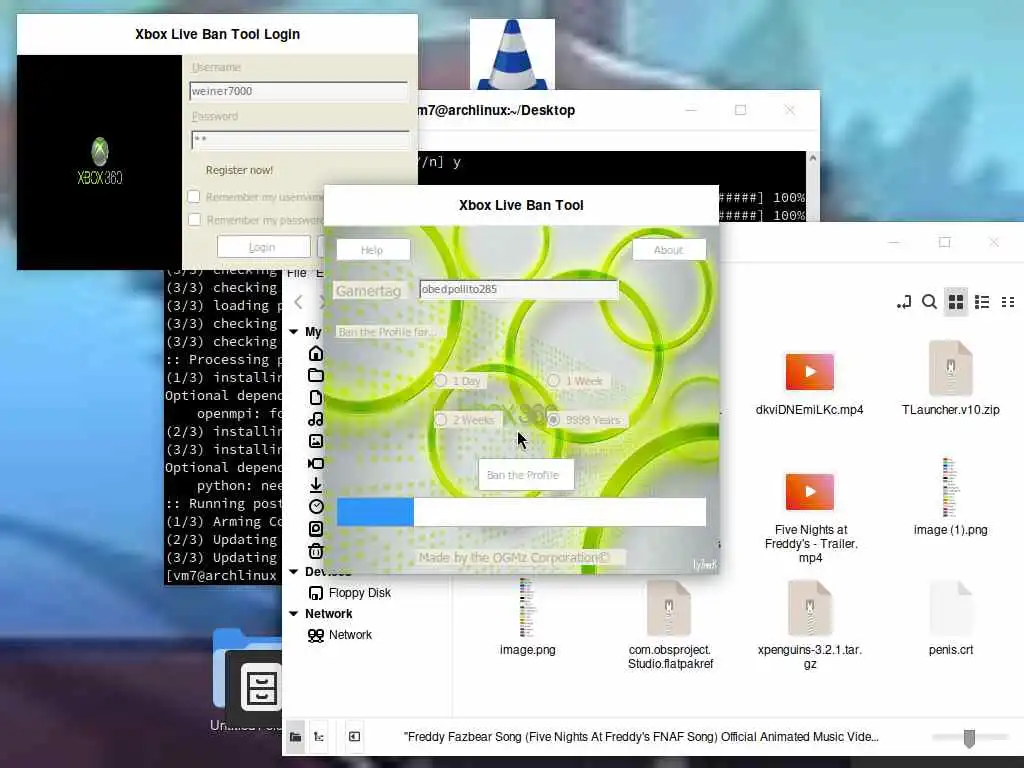The height and width of the screenshot is (768, 1024).
Task: Switch to compact view in file manager
Action: click(x=1008, y=302)
